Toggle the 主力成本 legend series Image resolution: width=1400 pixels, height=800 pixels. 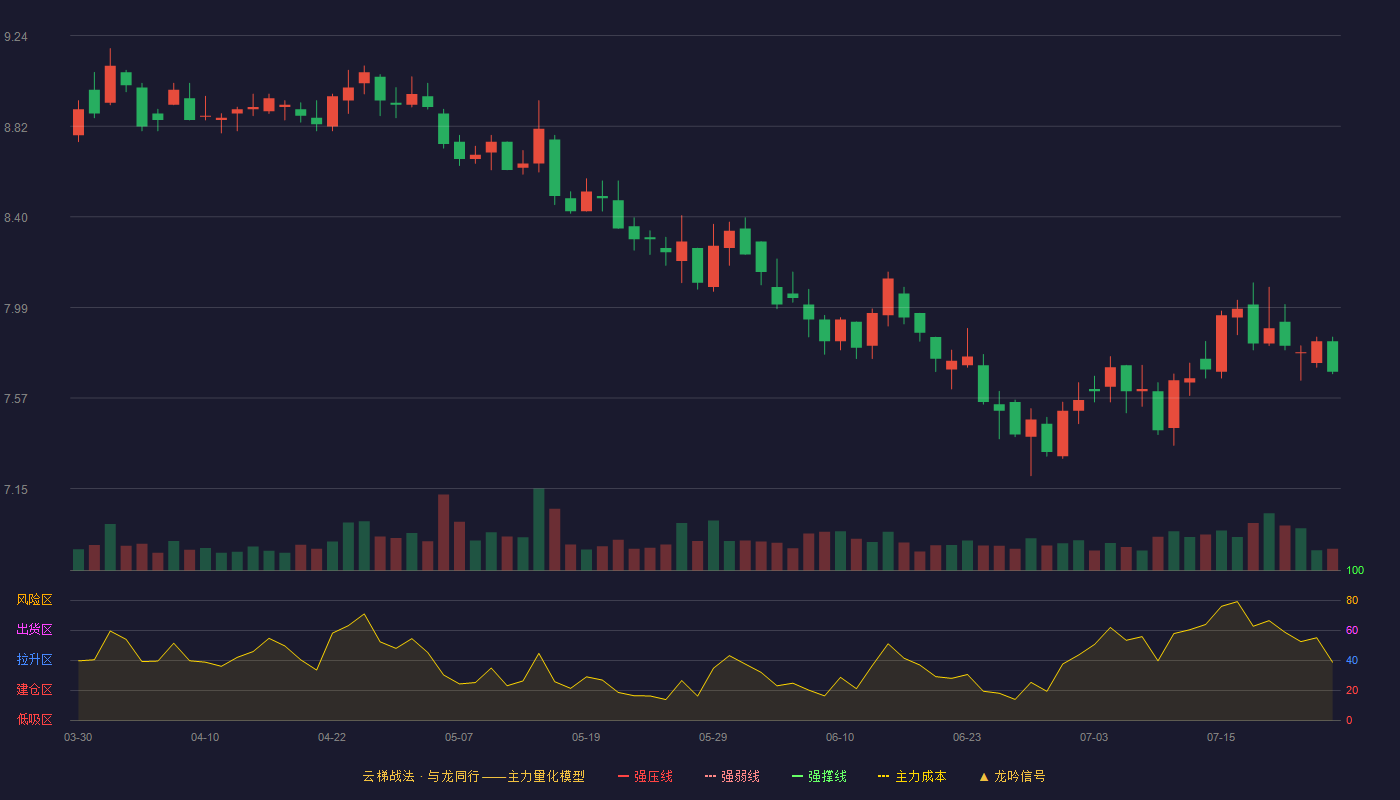point(912,776)
